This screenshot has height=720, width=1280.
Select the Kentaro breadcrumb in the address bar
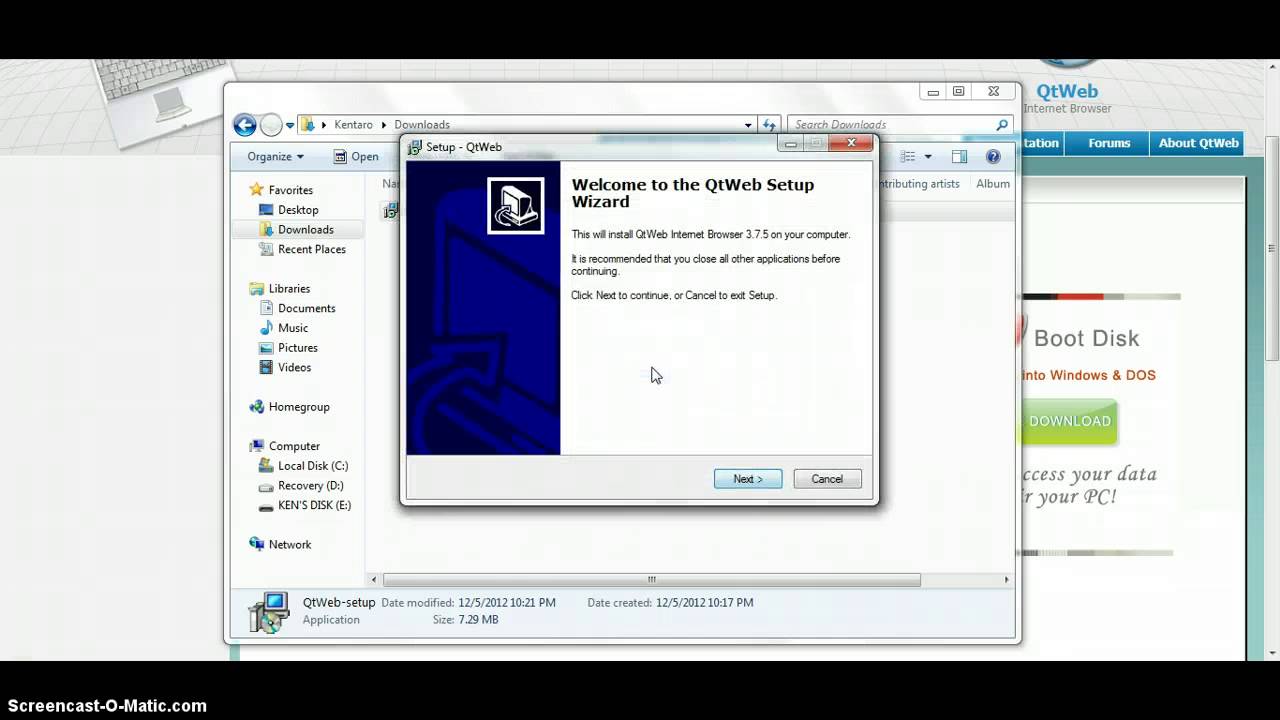point(354,125)
